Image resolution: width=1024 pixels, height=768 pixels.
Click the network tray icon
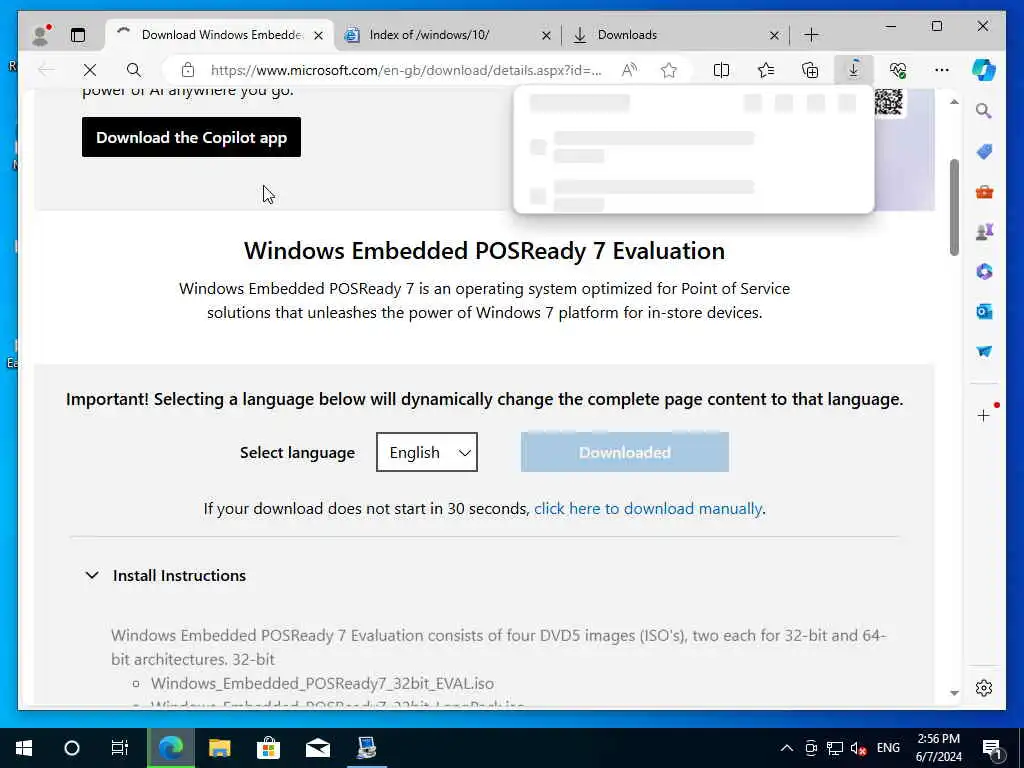coord(835,748)
